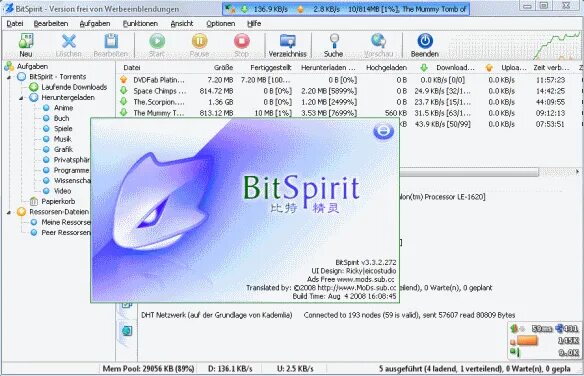Select Laufende Downloads in tree
The height and width of the screenshot is (376, 584).
pos(74,87)
